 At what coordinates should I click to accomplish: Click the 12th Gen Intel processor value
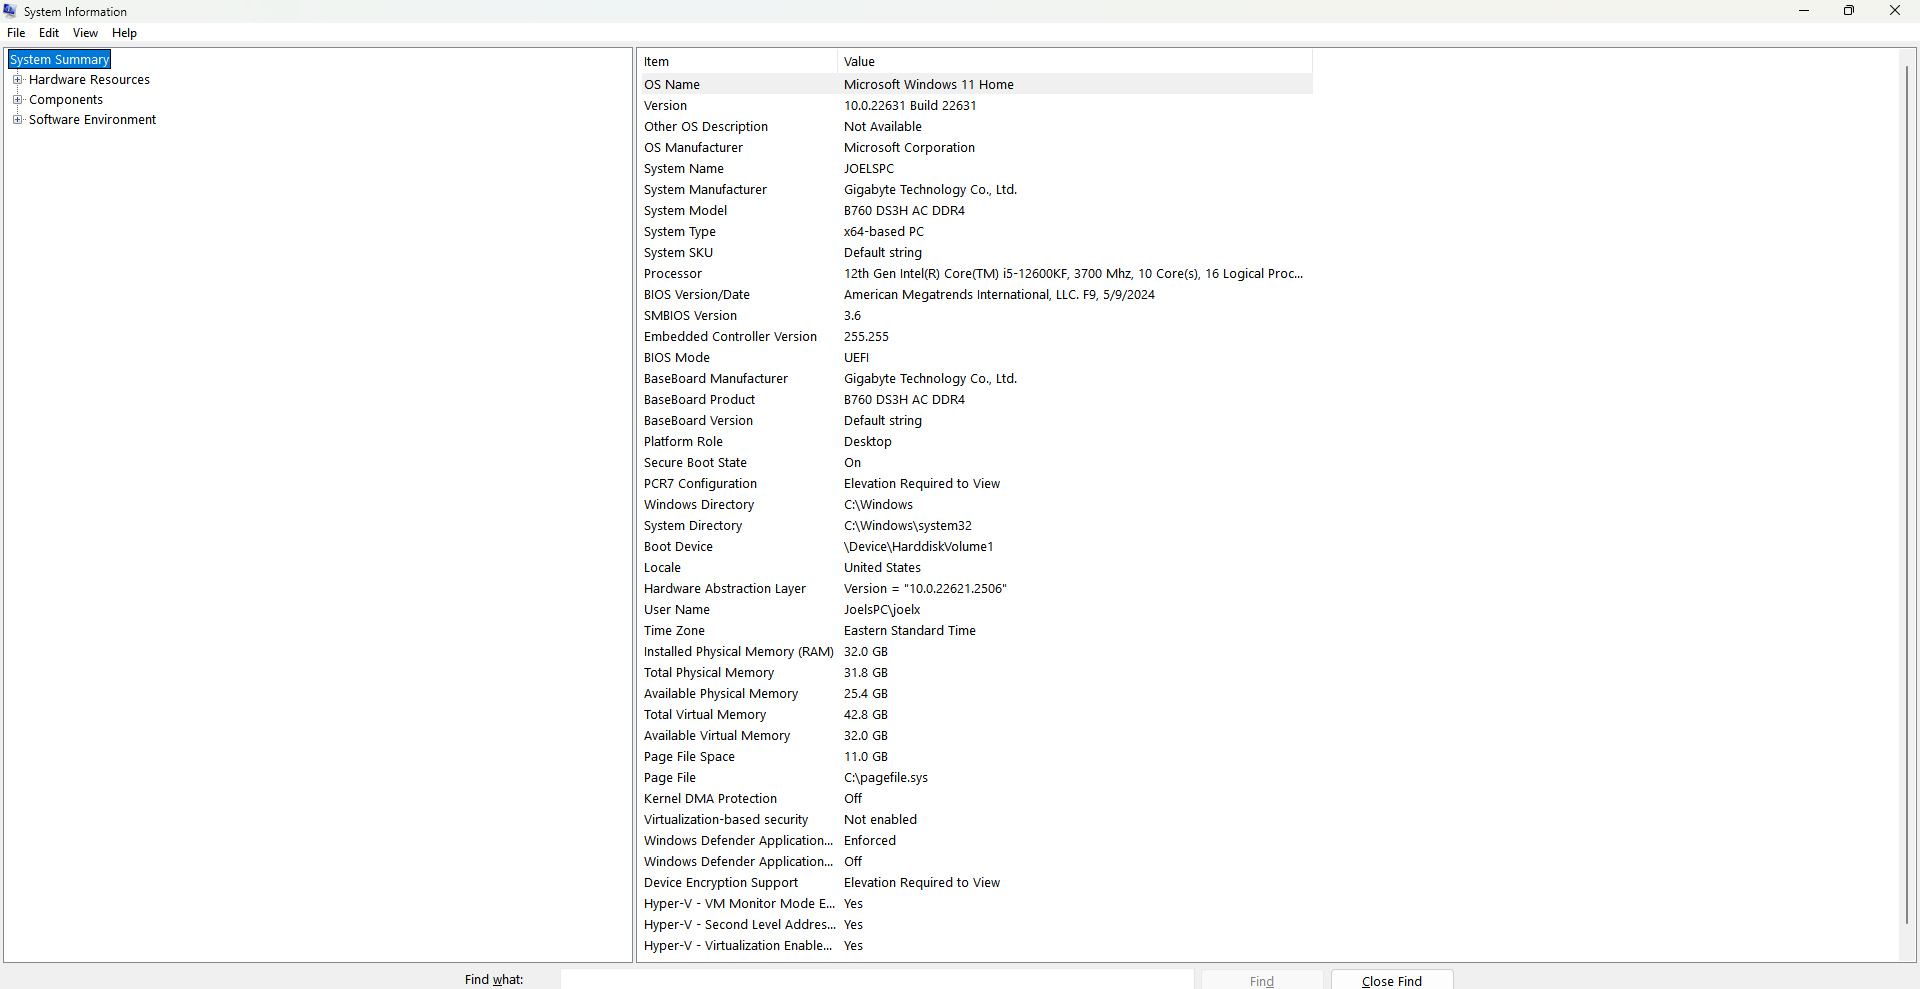pos(1073,274)
